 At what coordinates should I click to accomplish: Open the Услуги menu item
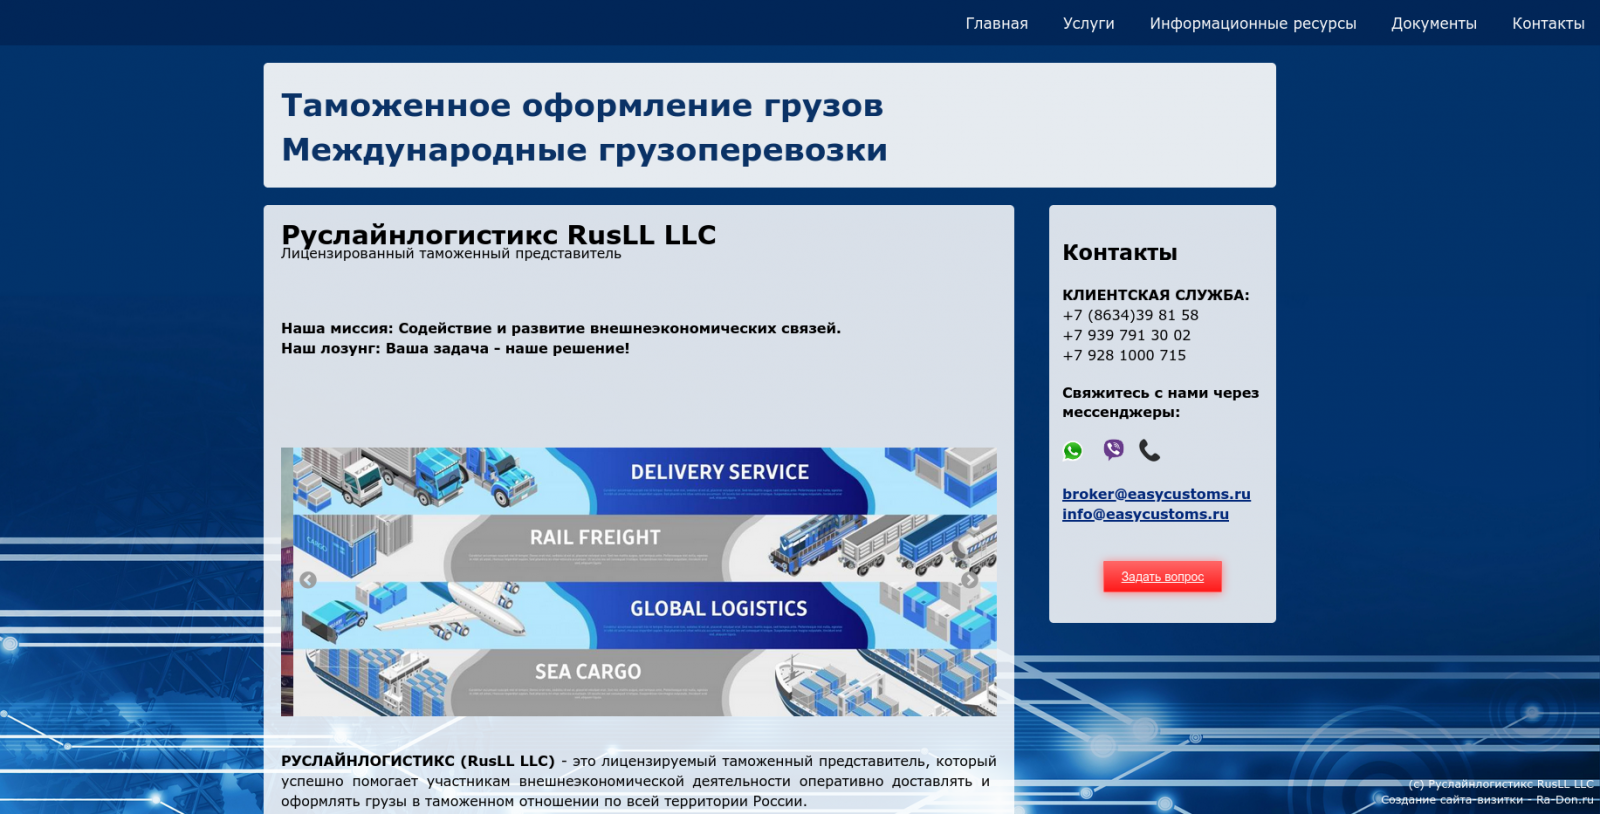click(x=1088, y=23)
